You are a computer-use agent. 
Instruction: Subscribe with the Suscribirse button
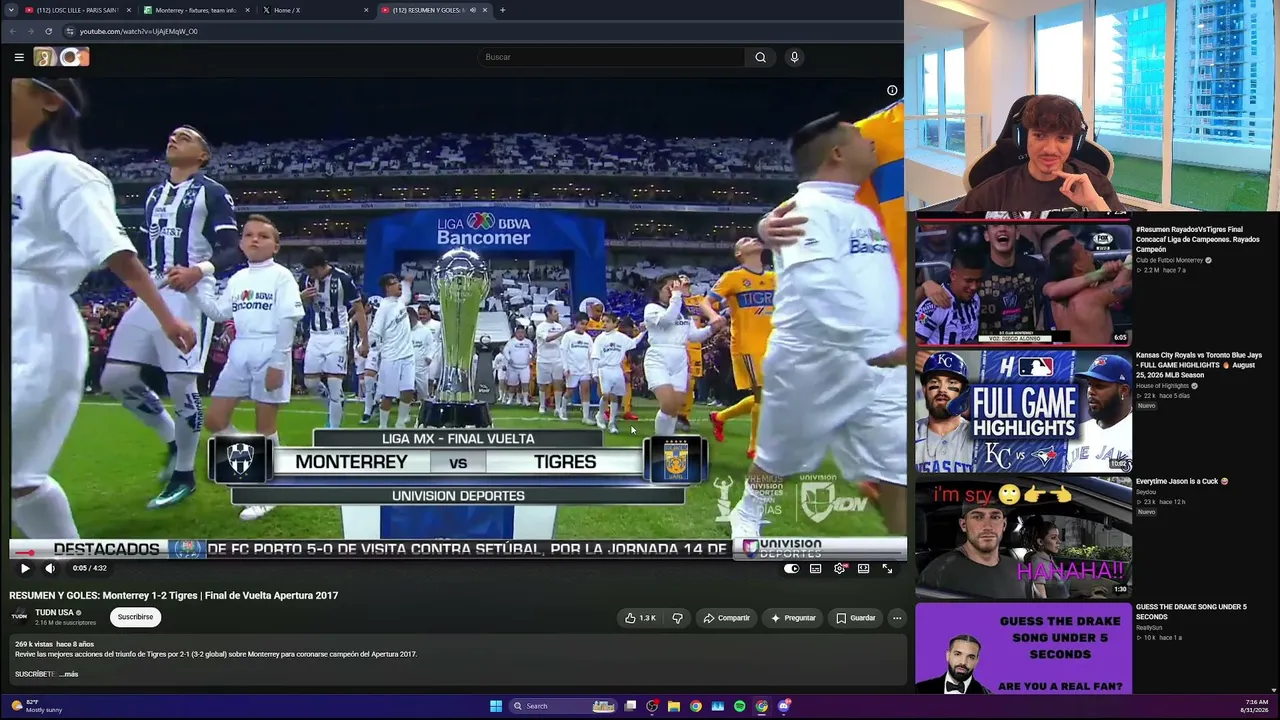click(135, 617)
